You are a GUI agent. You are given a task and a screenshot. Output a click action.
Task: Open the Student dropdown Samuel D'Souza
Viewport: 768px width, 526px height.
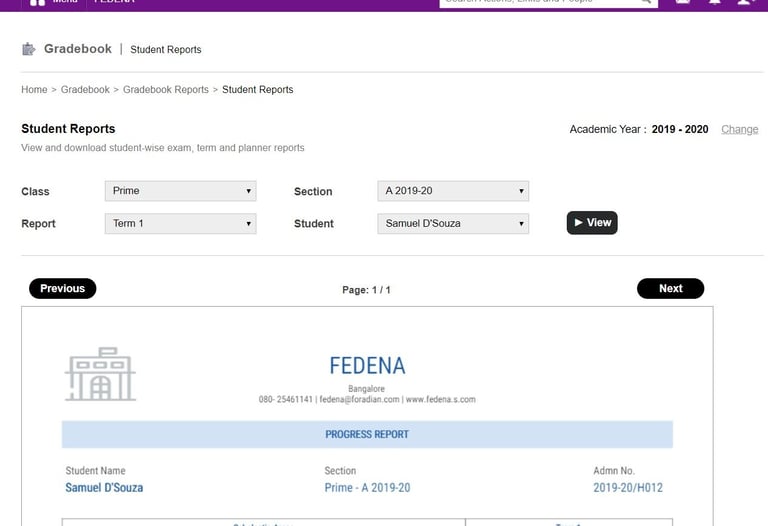tap(453, 224)
